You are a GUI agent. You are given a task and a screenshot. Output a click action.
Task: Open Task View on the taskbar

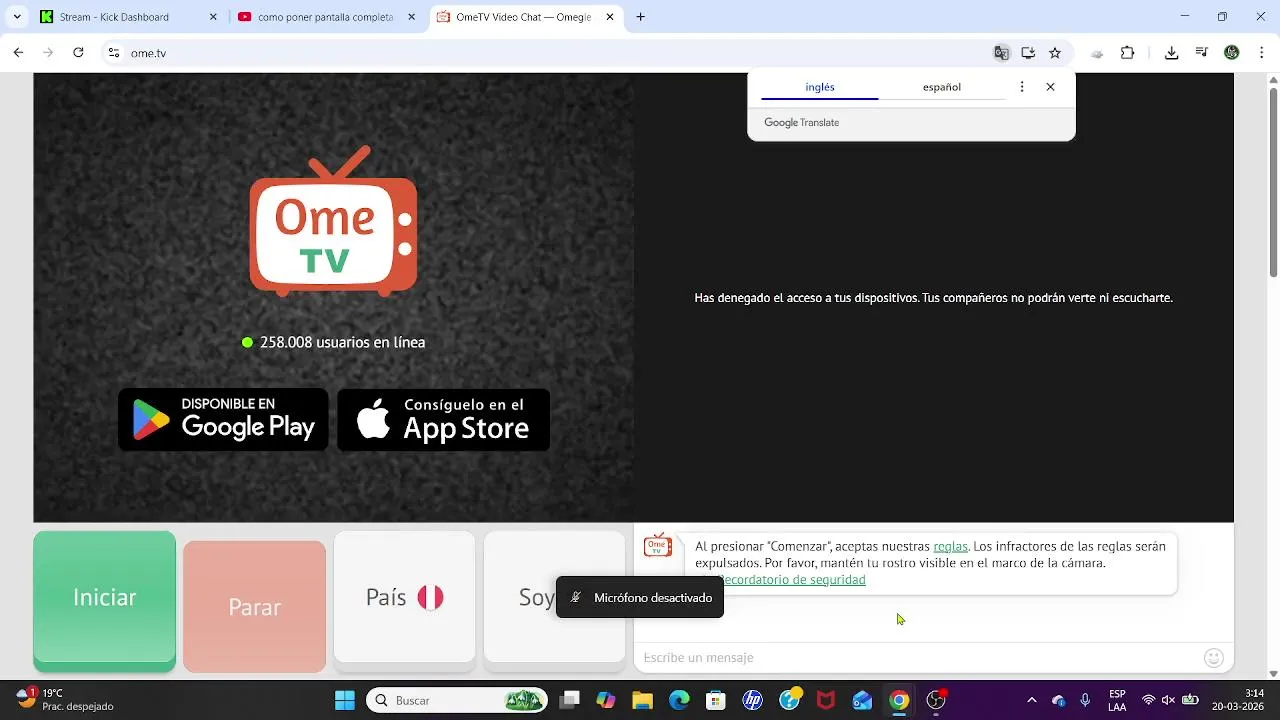(569, 700)
